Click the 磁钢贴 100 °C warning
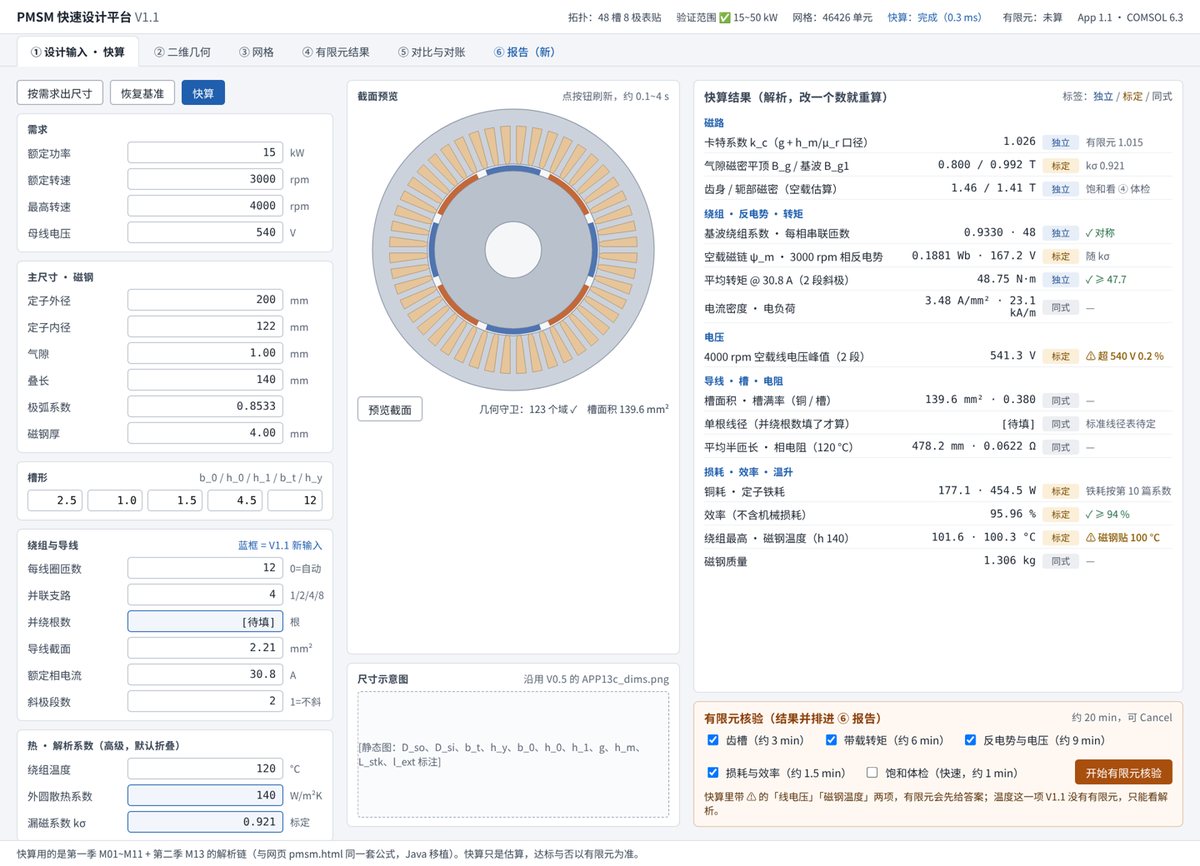The image size is (1200, 866). pyautogui.click(x=1122, y=538)
